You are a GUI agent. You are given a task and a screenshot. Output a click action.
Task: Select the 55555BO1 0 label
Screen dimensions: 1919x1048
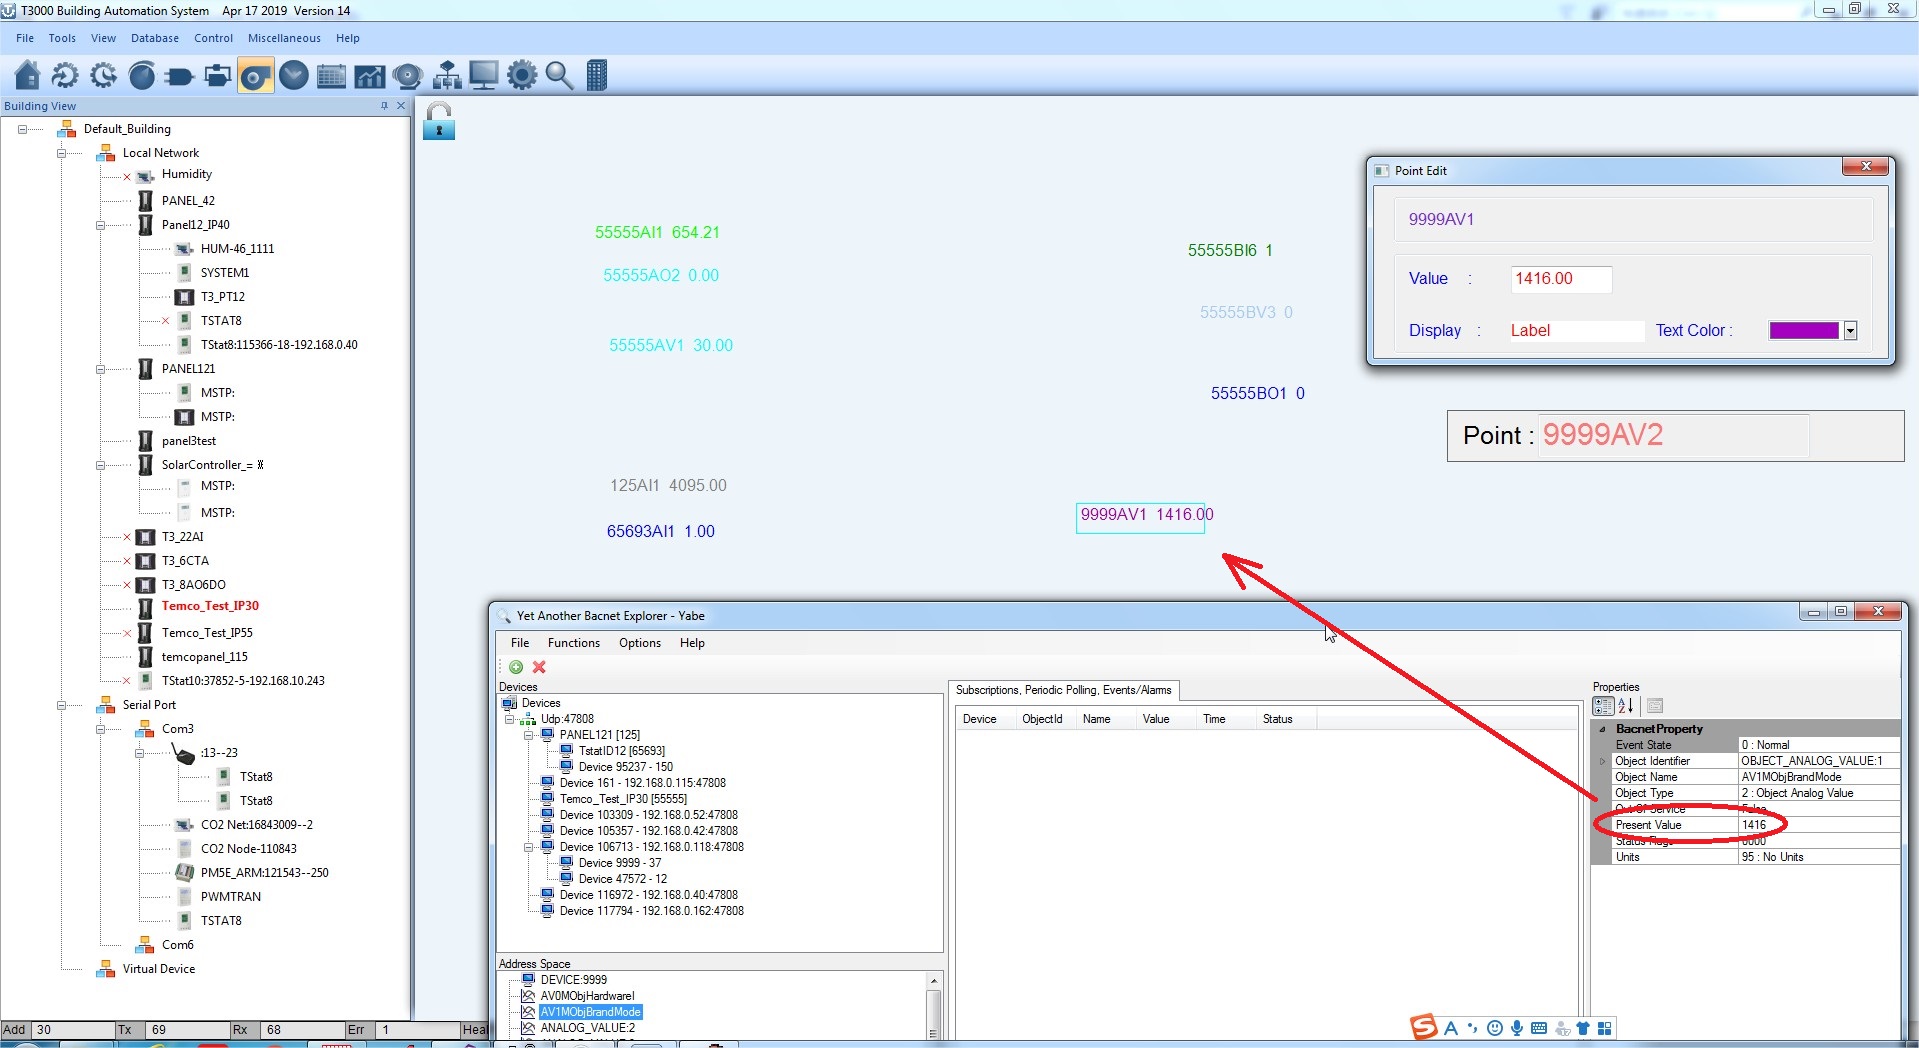[x=1257, y=394]
